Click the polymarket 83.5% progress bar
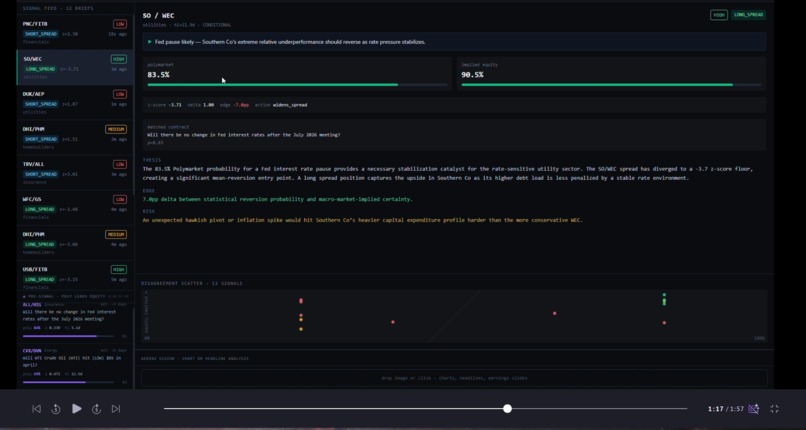The image size is (806, 430). [297, 85]
